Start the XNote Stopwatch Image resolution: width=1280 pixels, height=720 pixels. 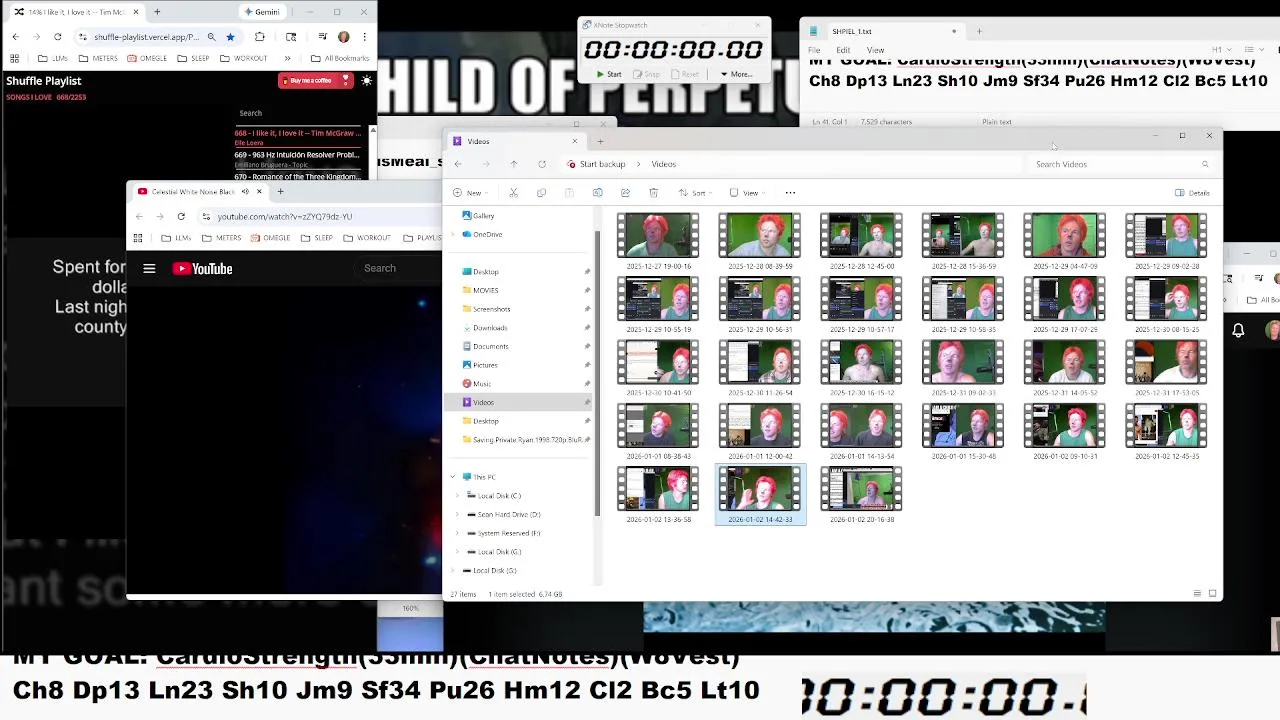pos(609,74)
